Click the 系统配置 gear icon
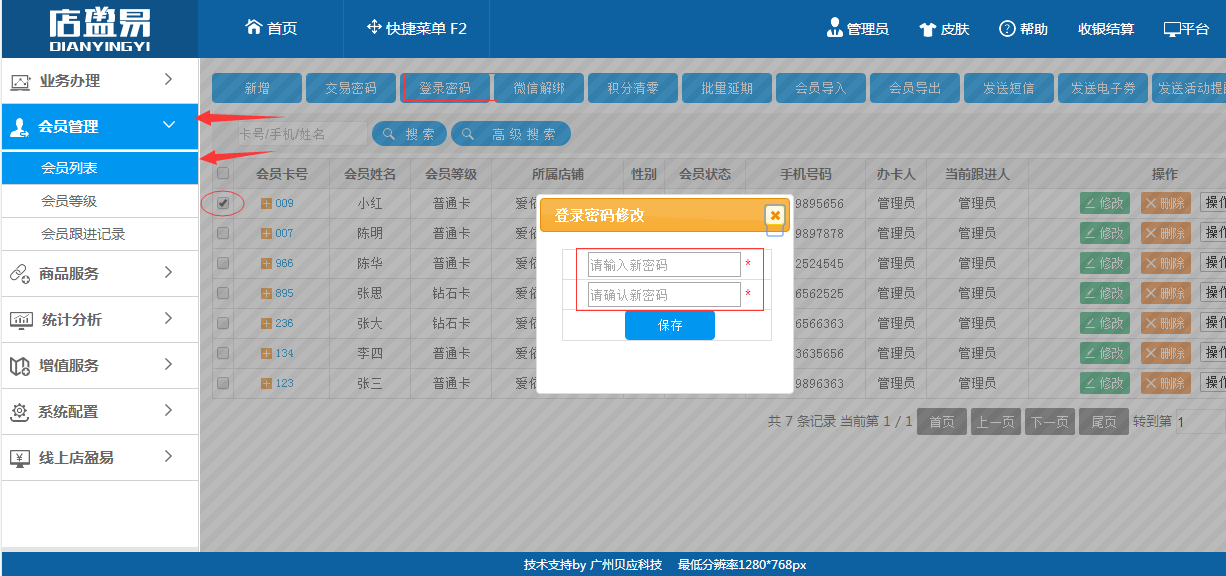The width and height of the screenshot is (1226, 576). coord(19,412)
